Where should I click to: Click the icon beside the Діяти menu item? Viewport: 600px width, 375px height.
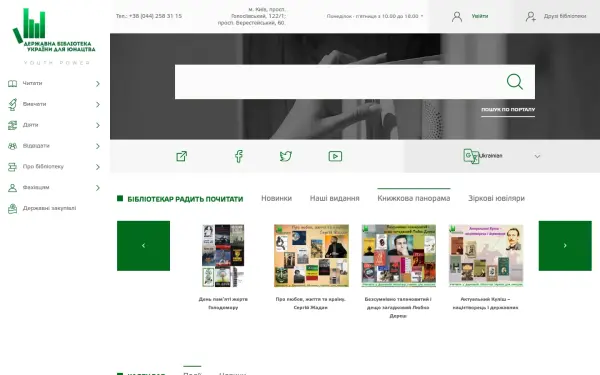(x=13, y=125)
